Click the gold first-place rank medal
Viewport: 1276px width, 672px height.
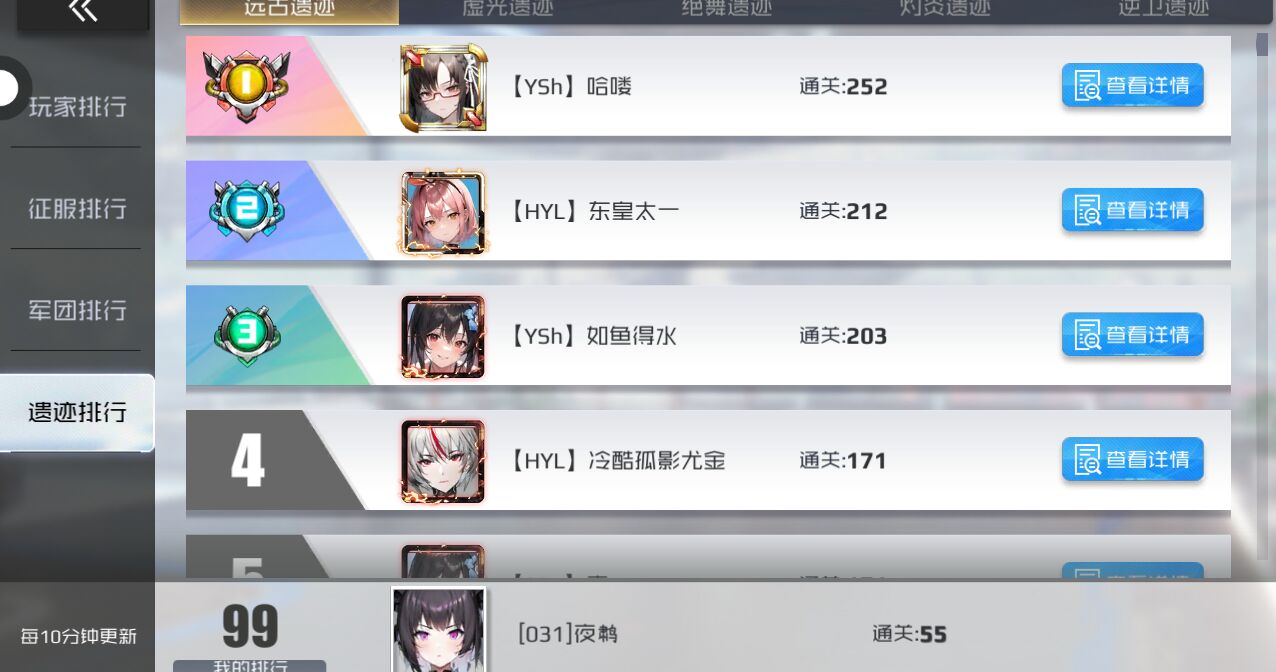(247, 86)
